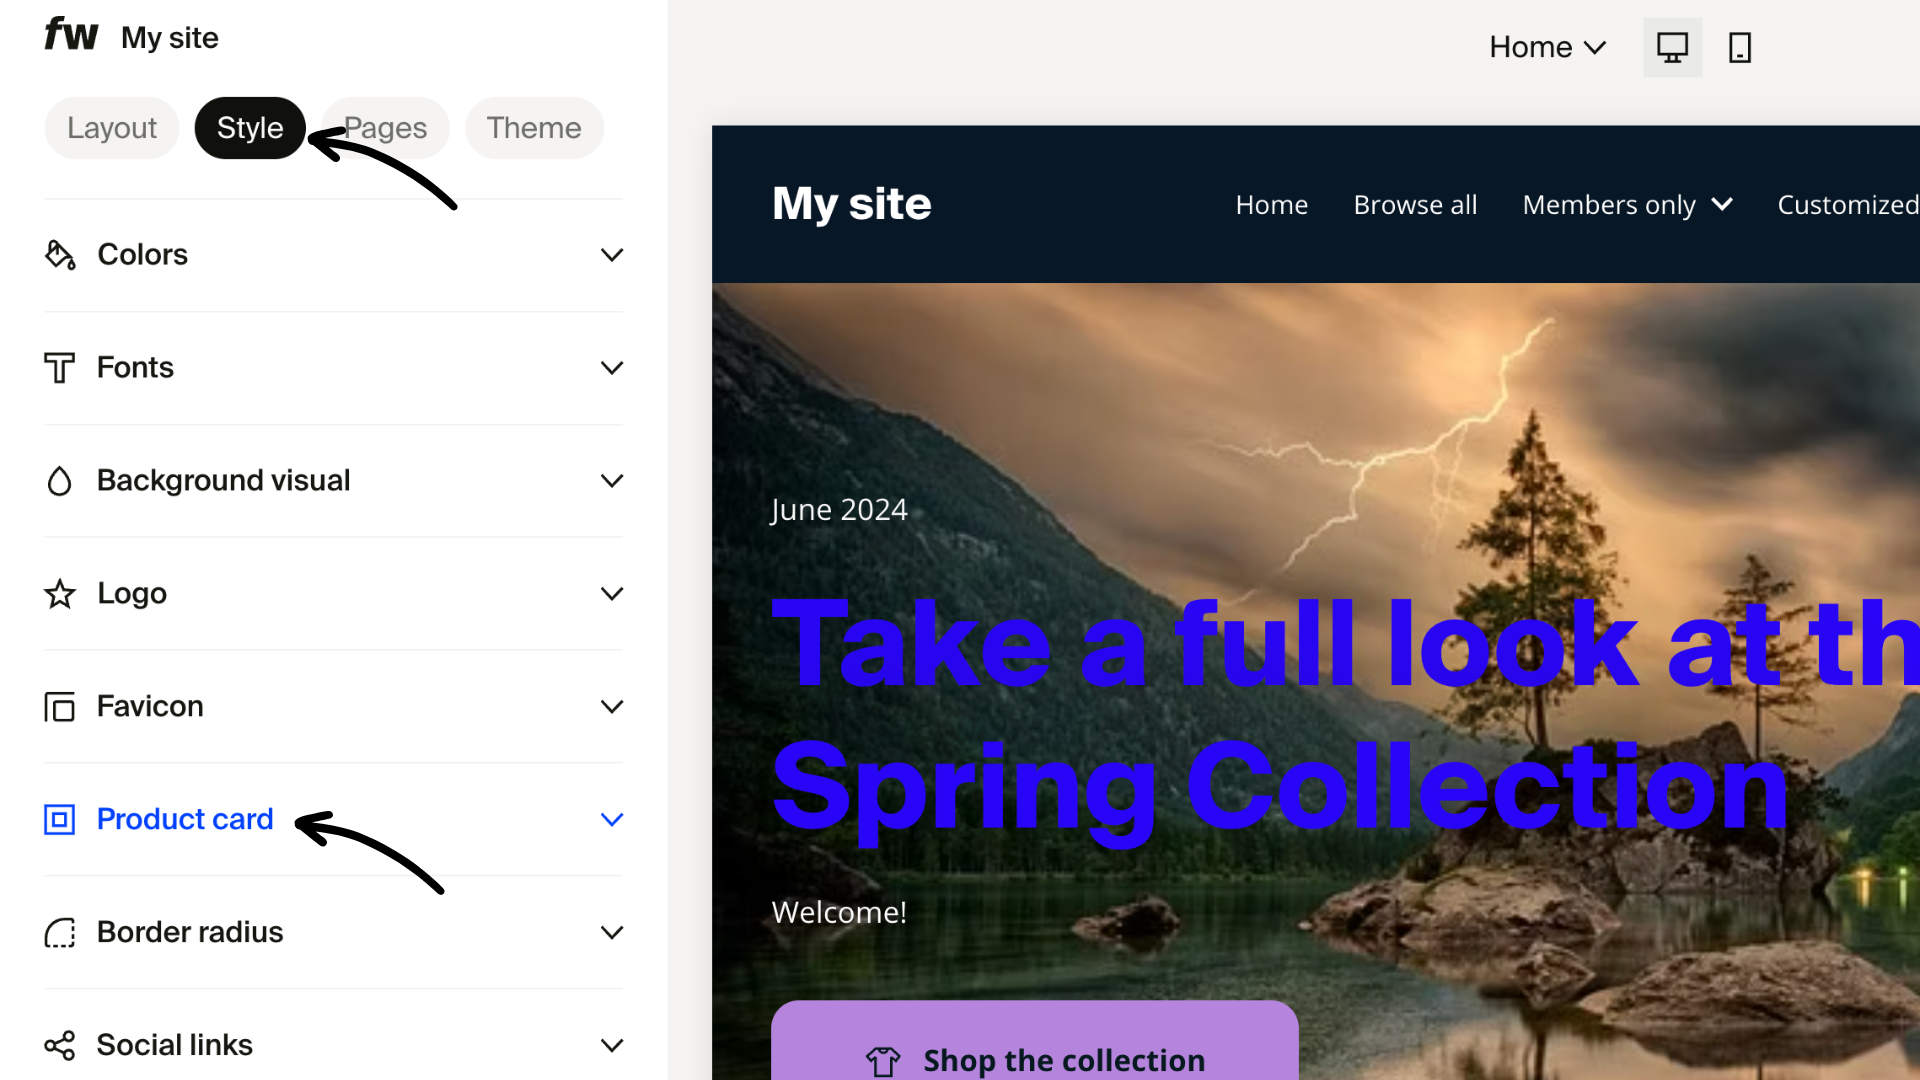The width and height of the screenshot is (1920, 1080).
Task: Expand the Product card chevron
Action: [612, 820]
